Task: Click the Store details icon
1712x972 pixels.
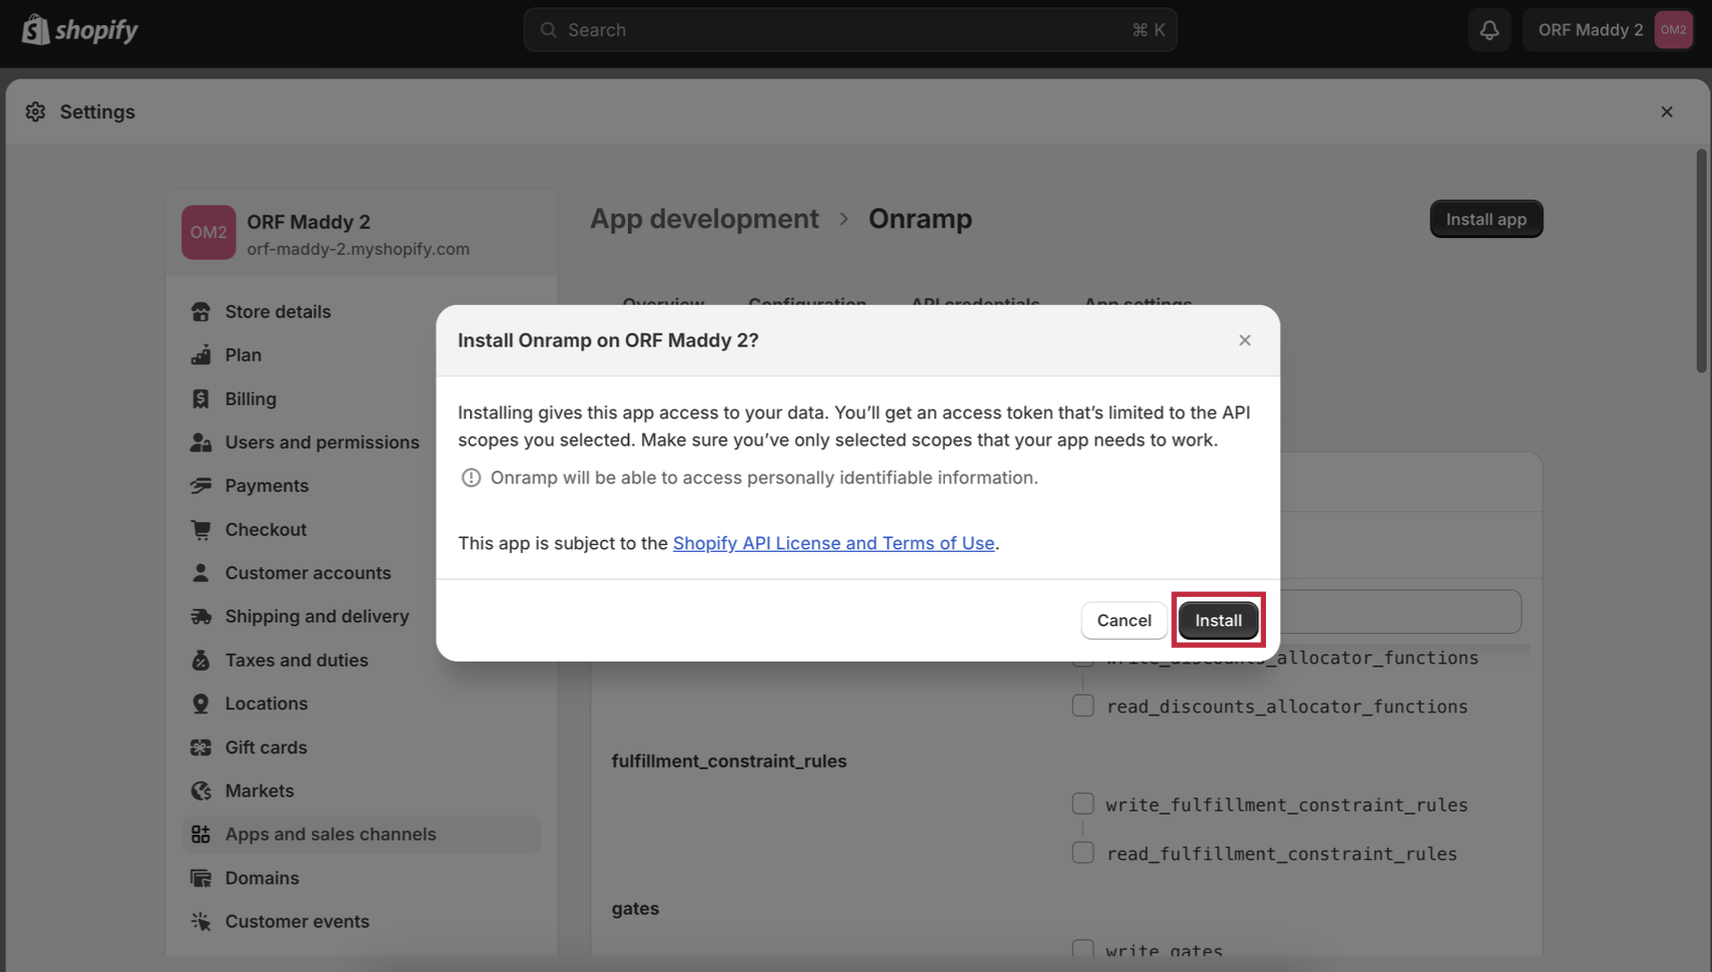Action: click(x=201, y=312)
